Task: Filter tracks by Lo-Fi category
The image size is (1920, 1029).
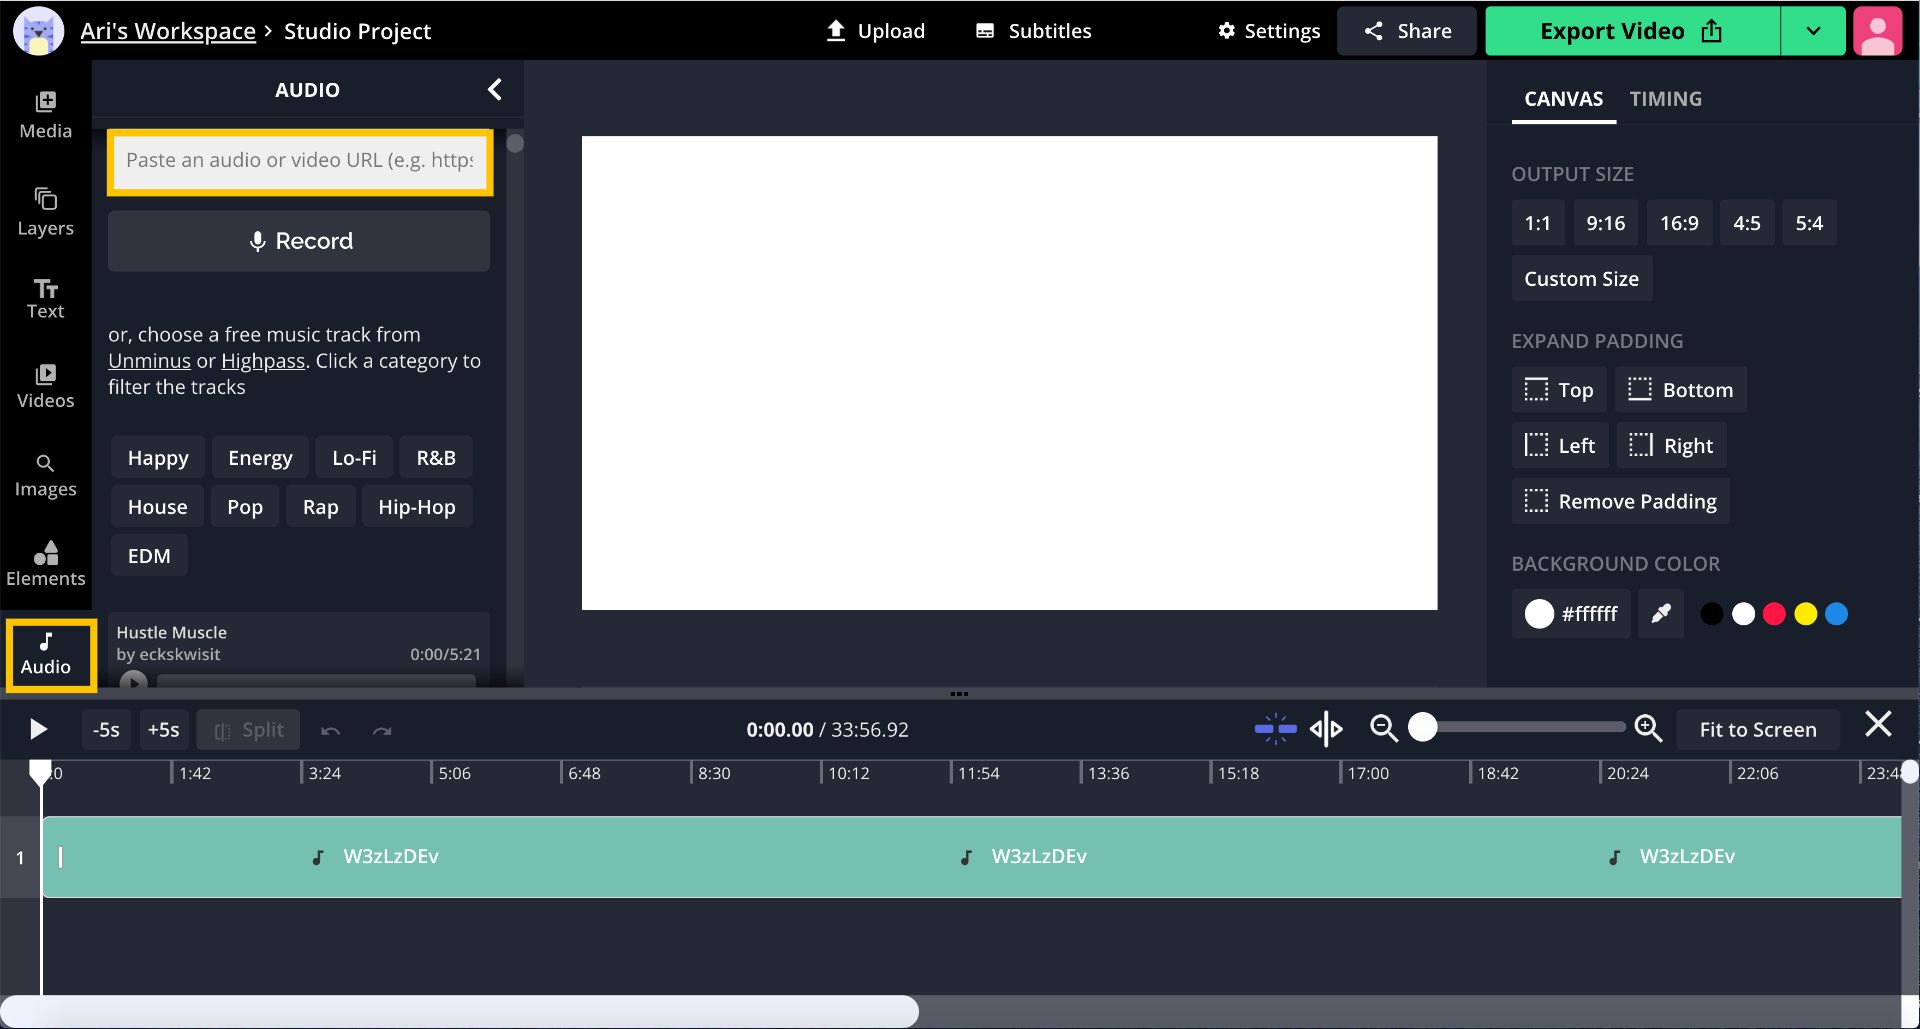Action: coord(354,458)
